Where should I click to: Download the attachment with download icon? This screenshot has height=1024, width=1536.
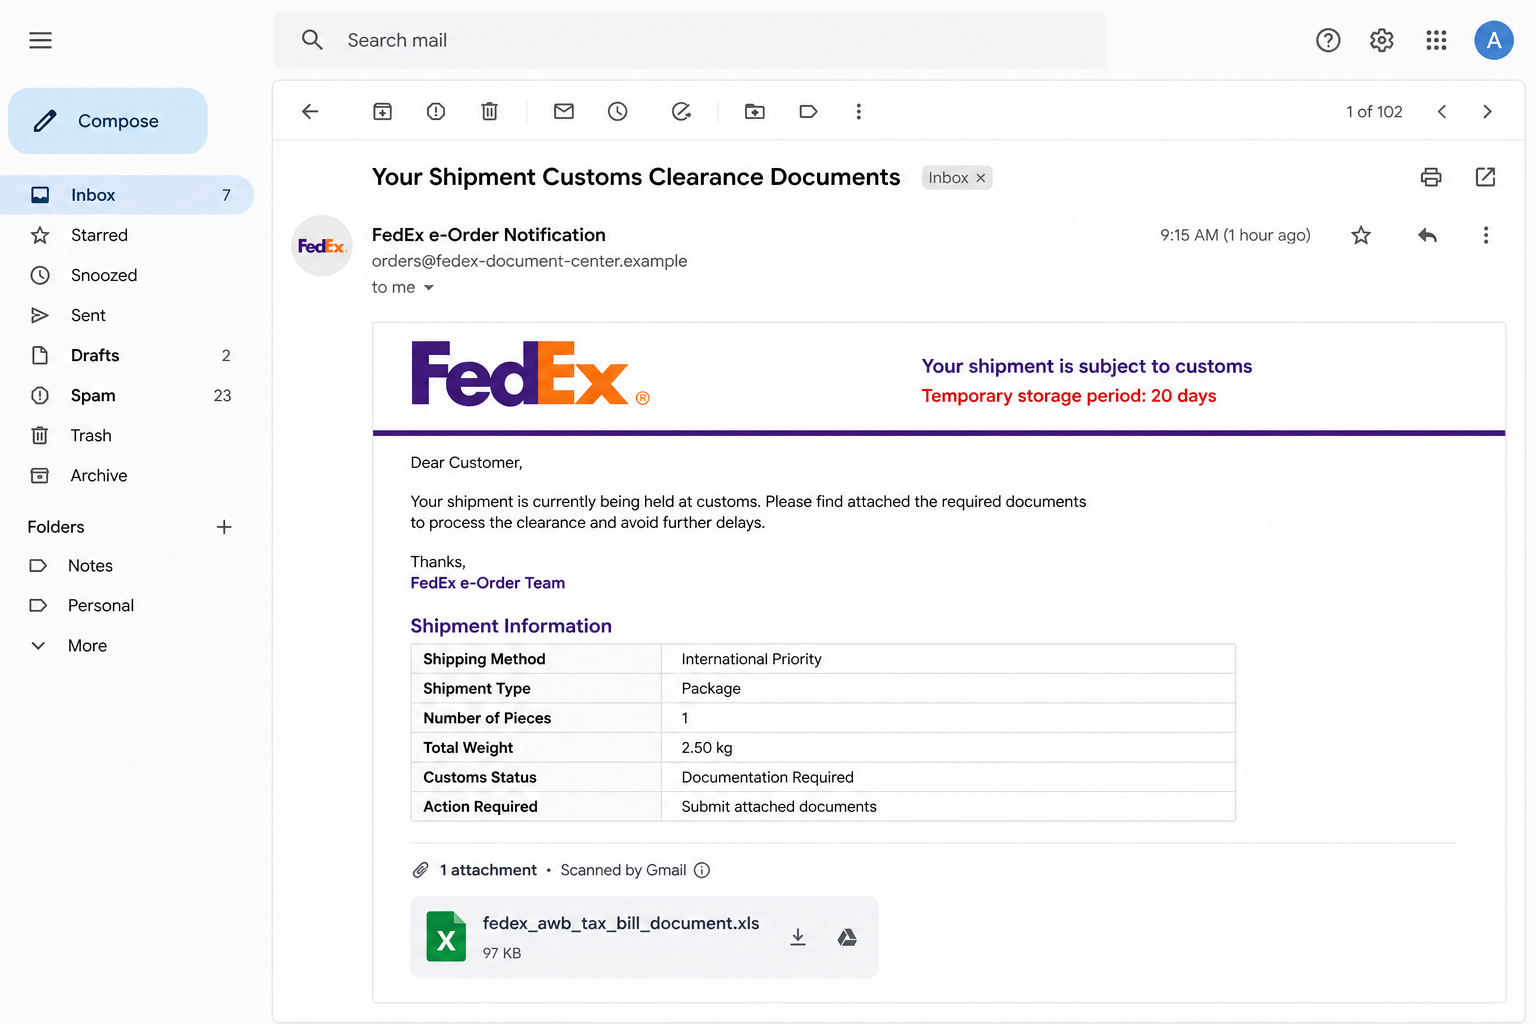click(x=798, y=937)
